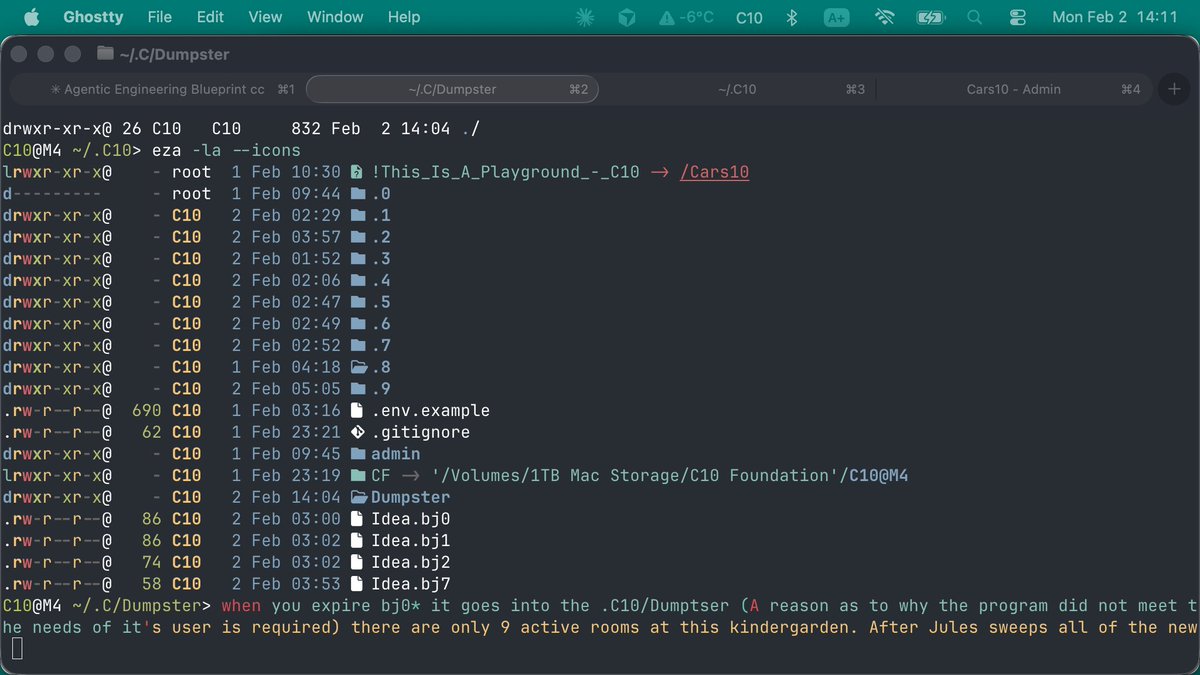Click the .gitignore file name
The image size is (1200, 675).
click(420, 432)
